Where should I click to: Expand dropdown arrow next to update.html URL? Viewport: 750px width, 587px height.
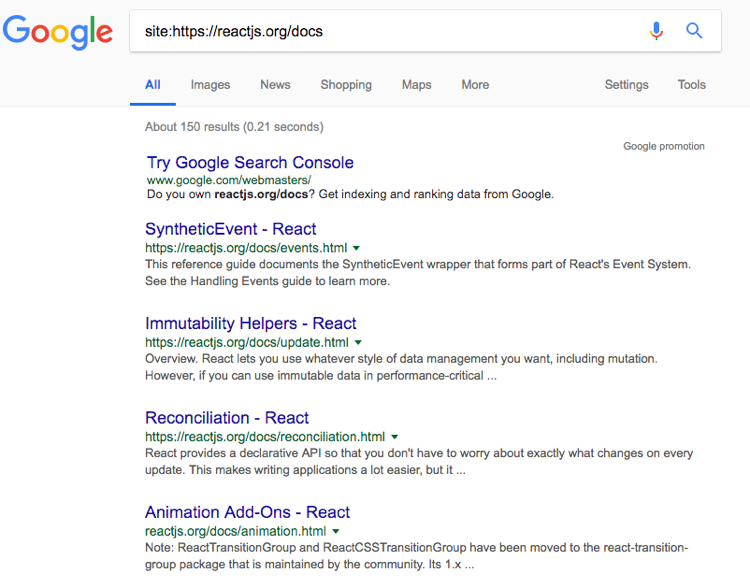(358, 343)
